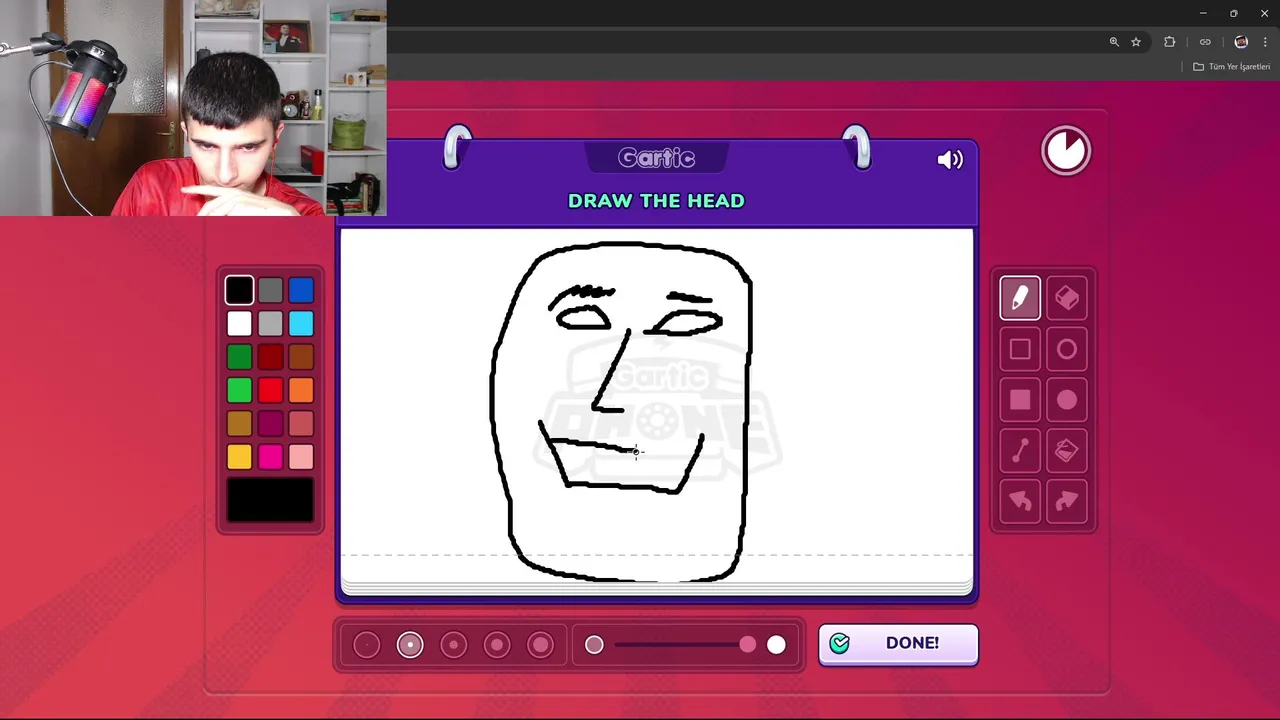The height and width of the screenshot is (720, 1280).
Task: Pick the bright green color swatch
Action: tap(239, 390)
